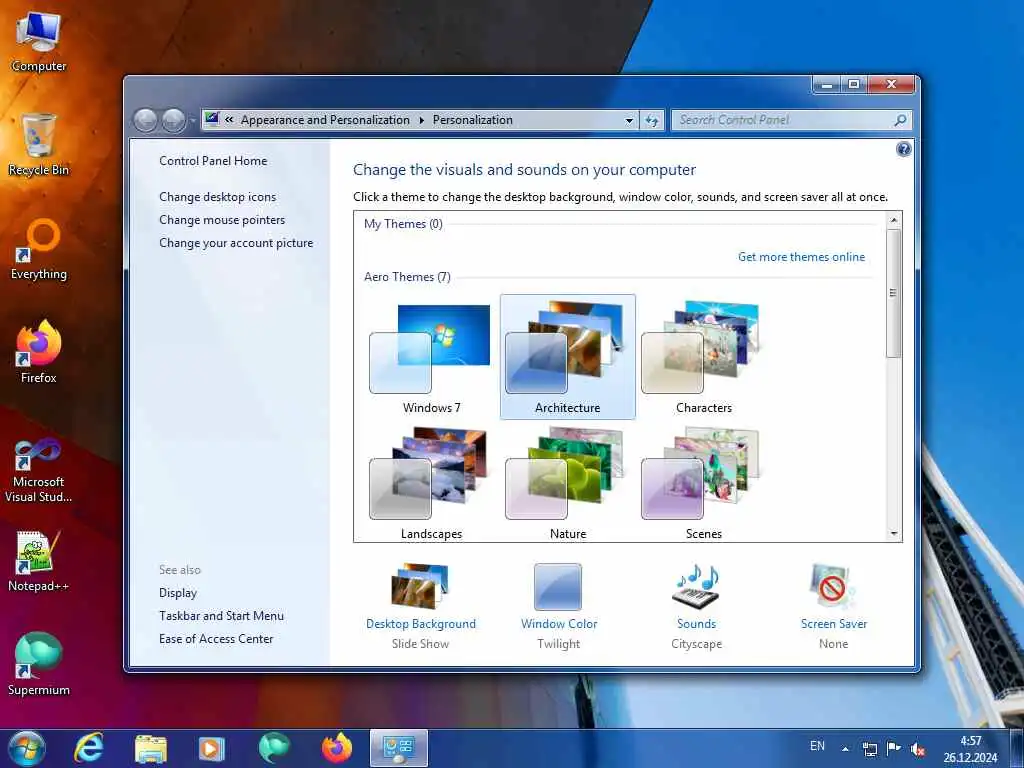Click the help question mark icon
1024x768 pixels.
pos(903,150)
